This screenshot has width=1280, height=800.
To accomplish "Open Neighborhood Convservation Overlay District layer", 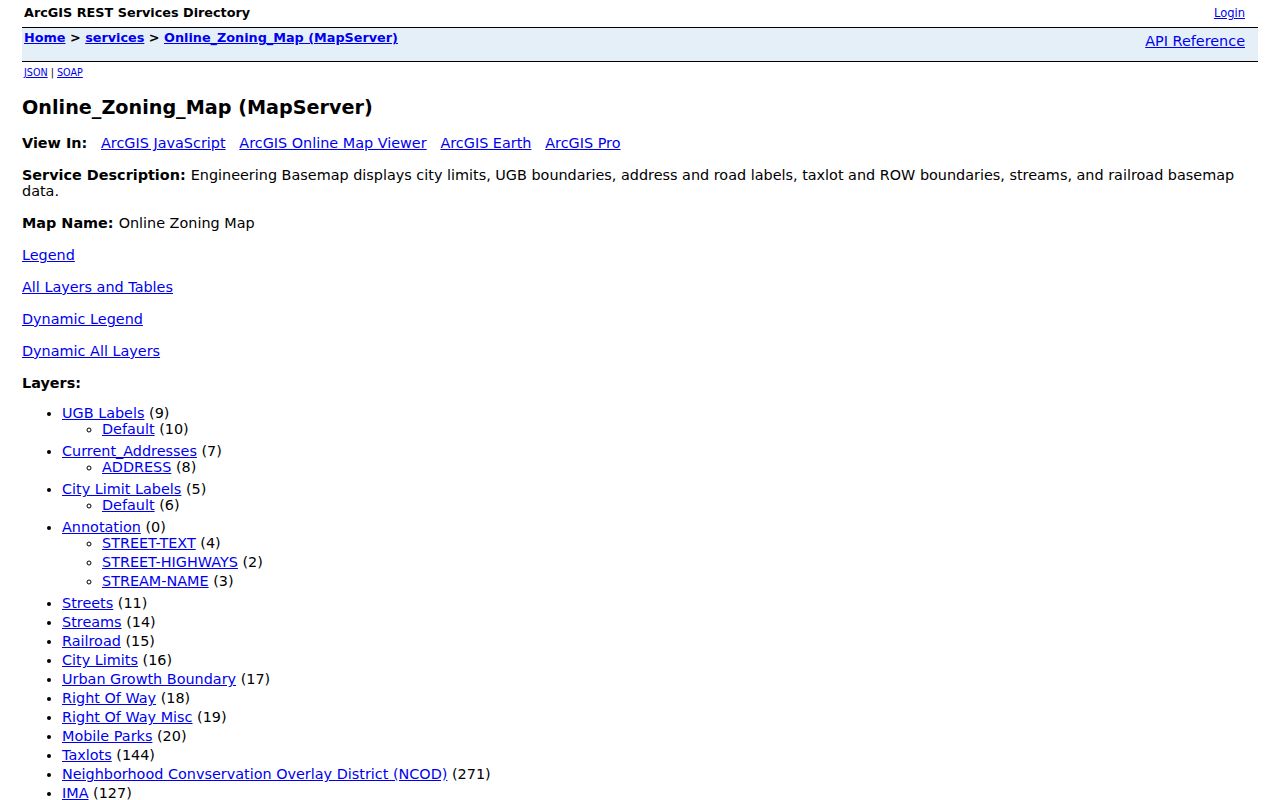I will [255, 774].
